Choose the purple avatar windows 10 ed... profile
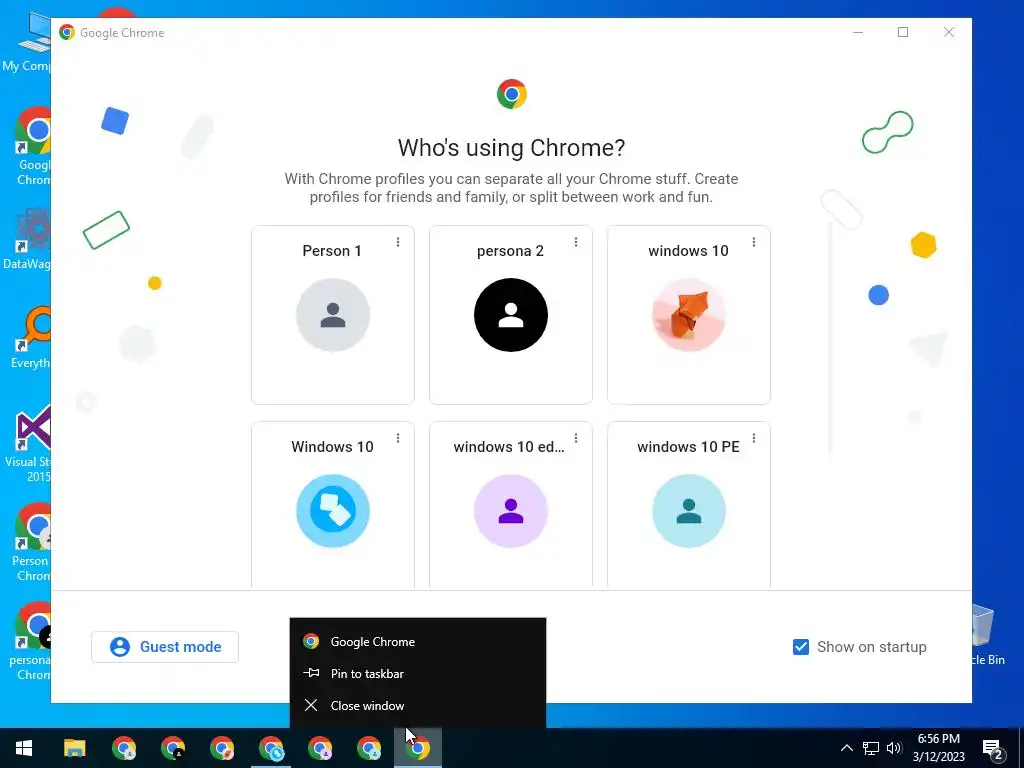Image resolution: width=1024 pixels, height=768 pixels. point(511,511)
